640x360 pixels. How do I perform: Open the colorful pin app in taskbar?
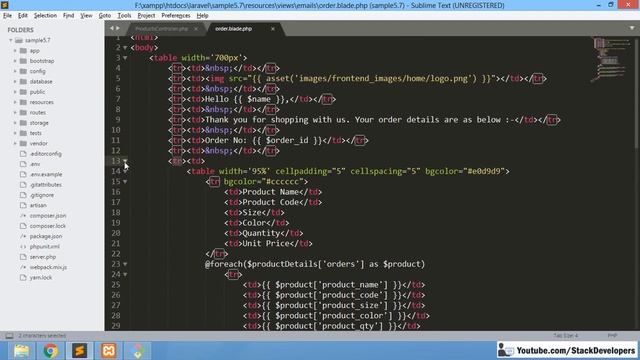coord(138,351)
